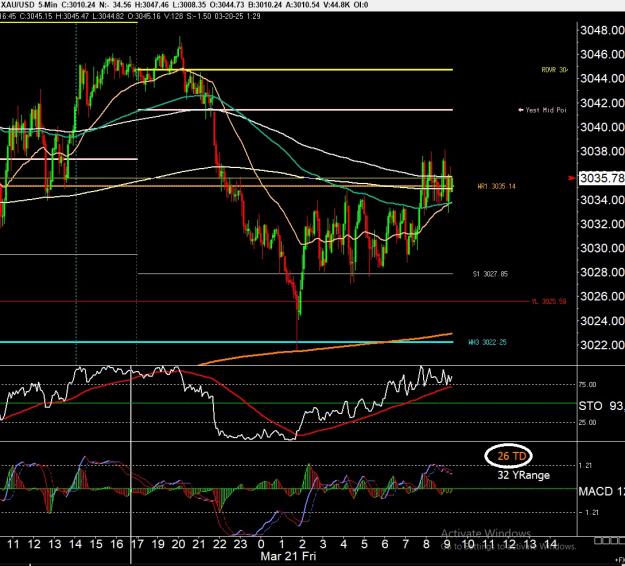The width and height of the screenshot is (625, 566).
Task: Click the stochastic 75.00 level label
Action: coord(587,385)
